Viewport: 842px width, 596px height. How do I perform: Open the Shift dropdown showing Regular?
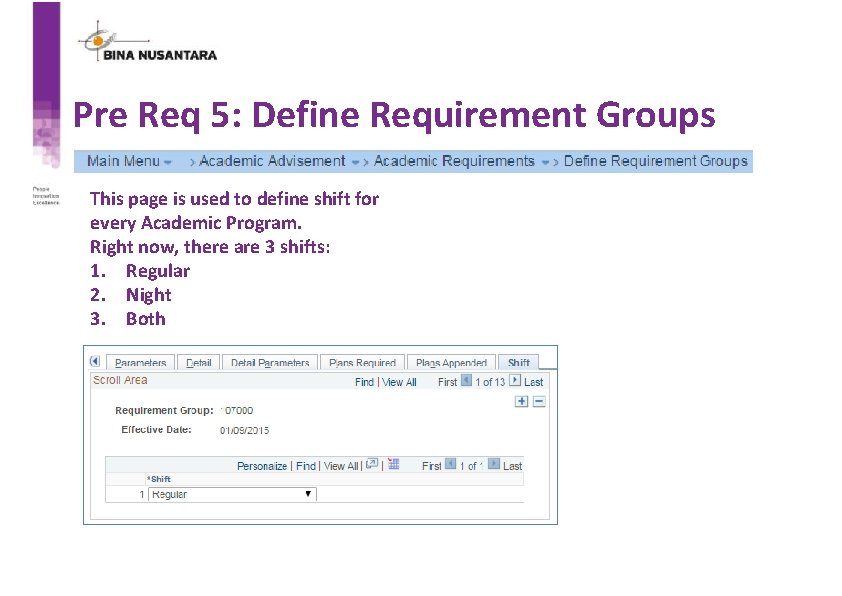click(x=309, y=494)
